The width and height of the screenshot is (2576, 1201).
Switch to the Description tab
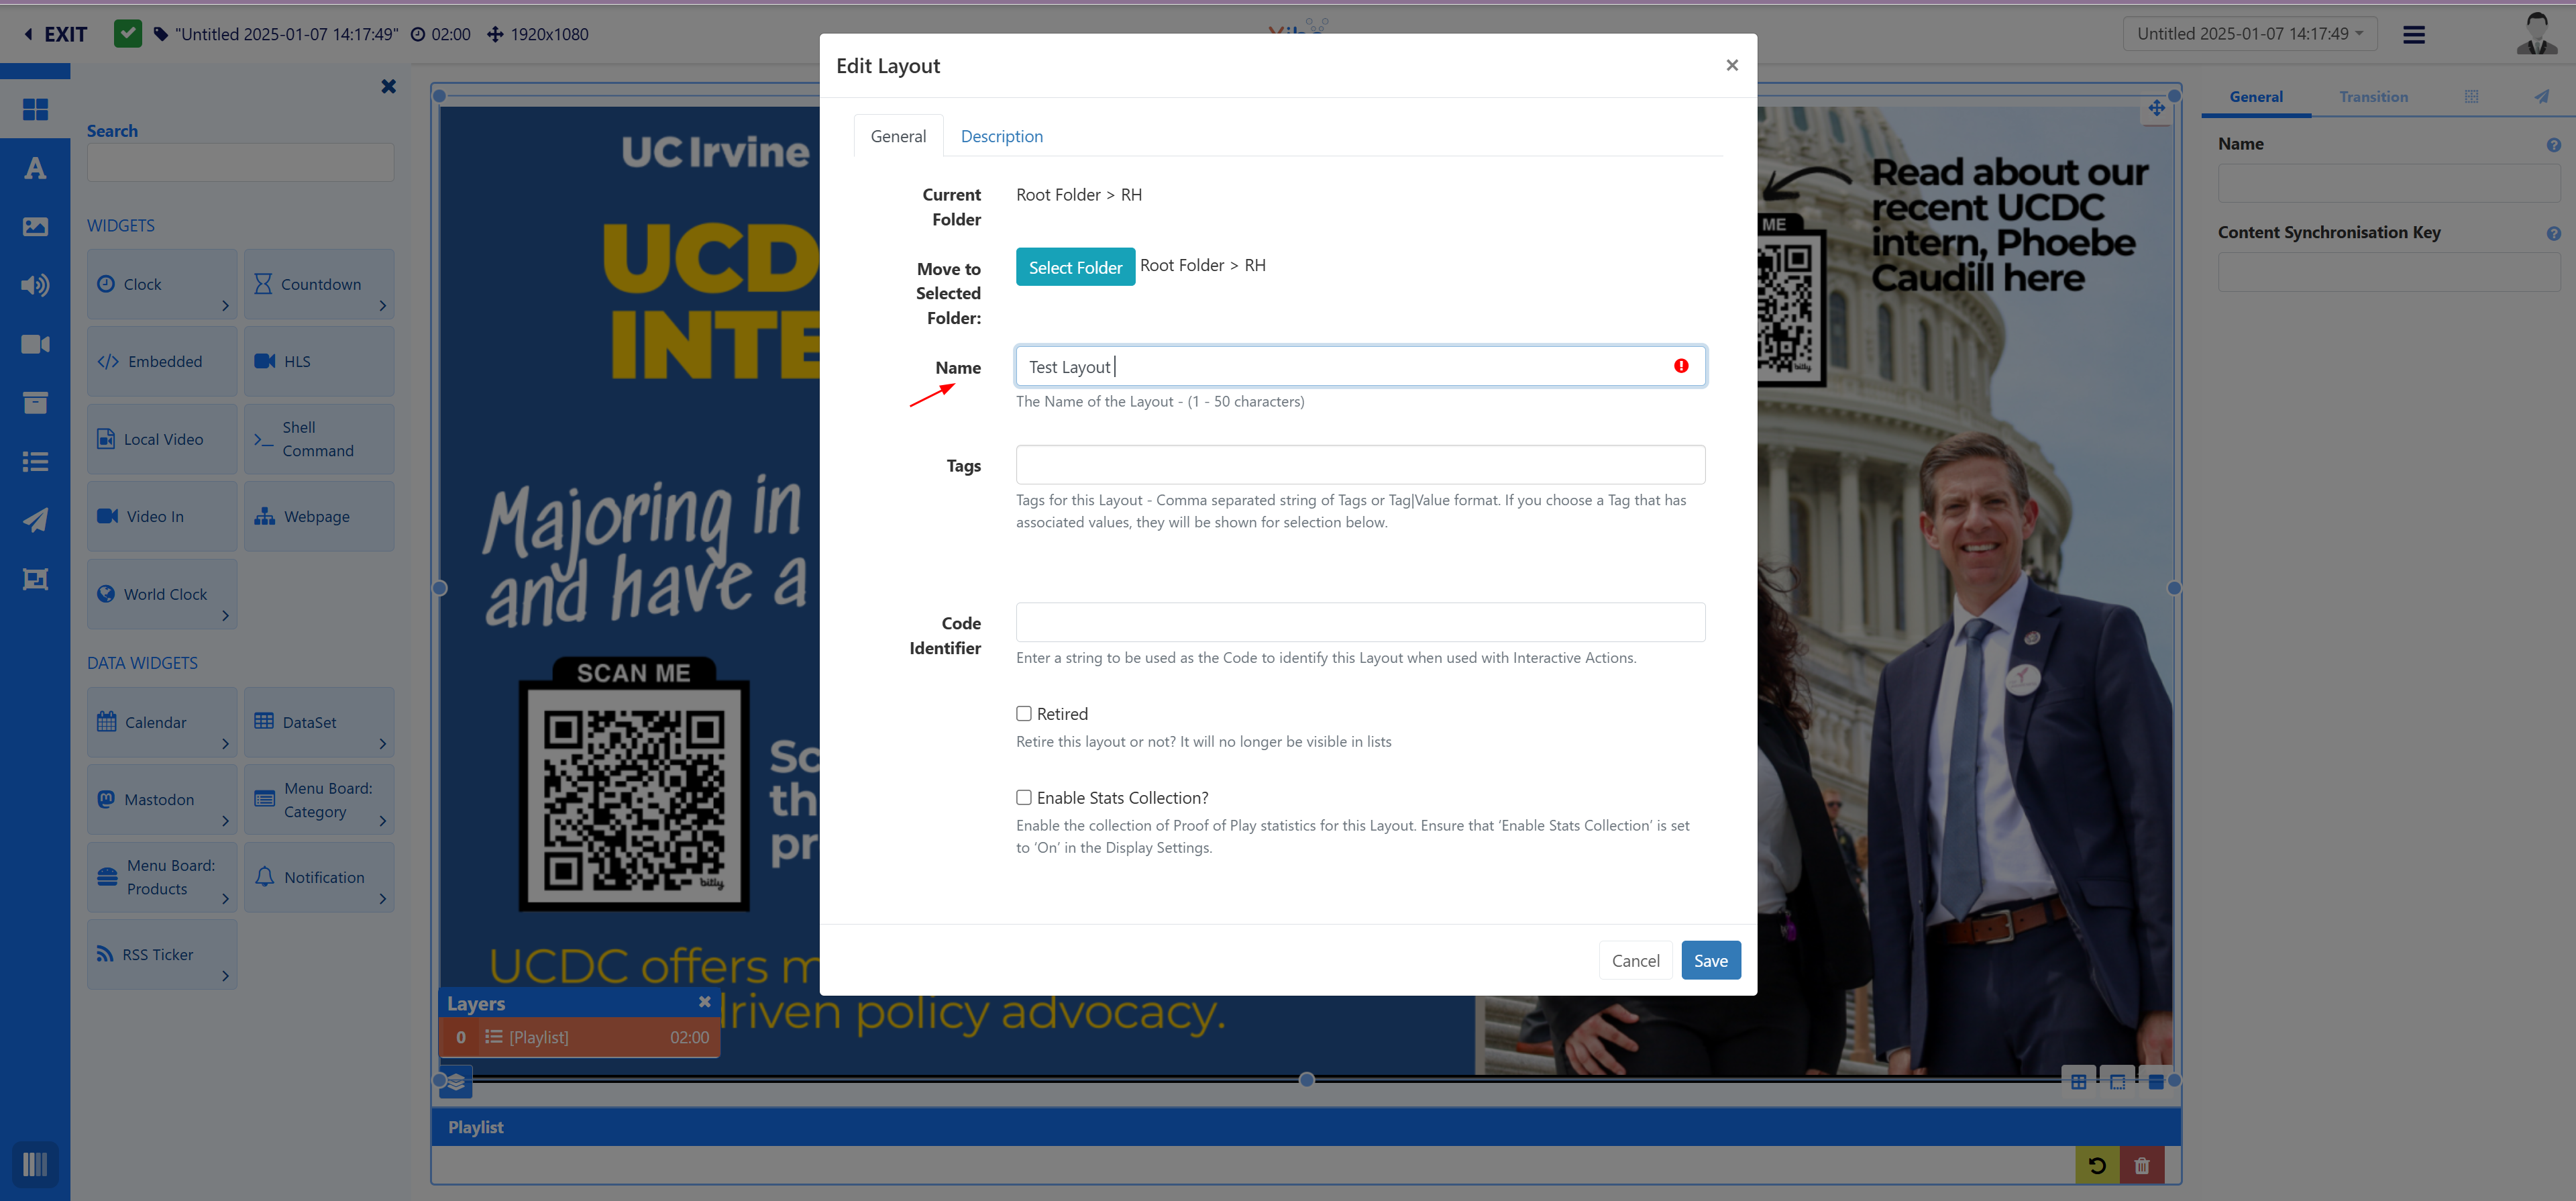pos(1001,136)
